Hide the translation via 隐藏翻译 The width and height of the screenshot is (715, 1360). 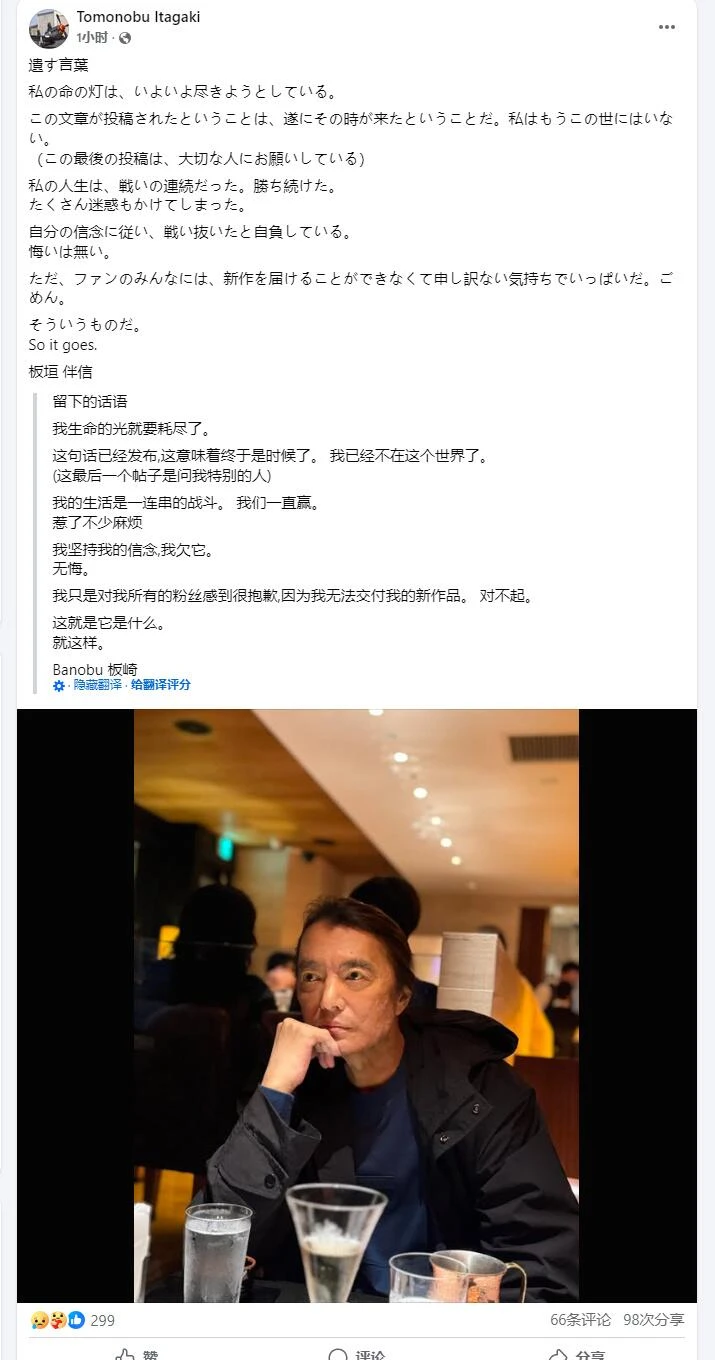[98, 685]
